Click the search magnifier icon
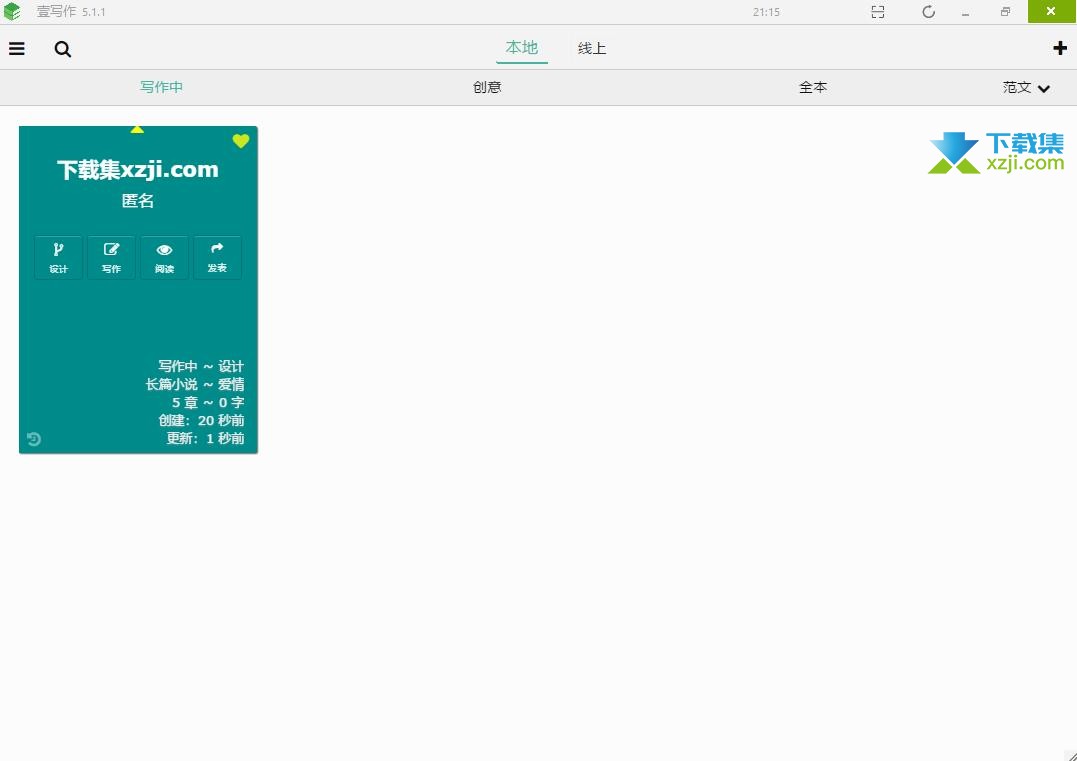This screenshot has height=761, width=1077. pyautogui.click(x=63, y=49)
